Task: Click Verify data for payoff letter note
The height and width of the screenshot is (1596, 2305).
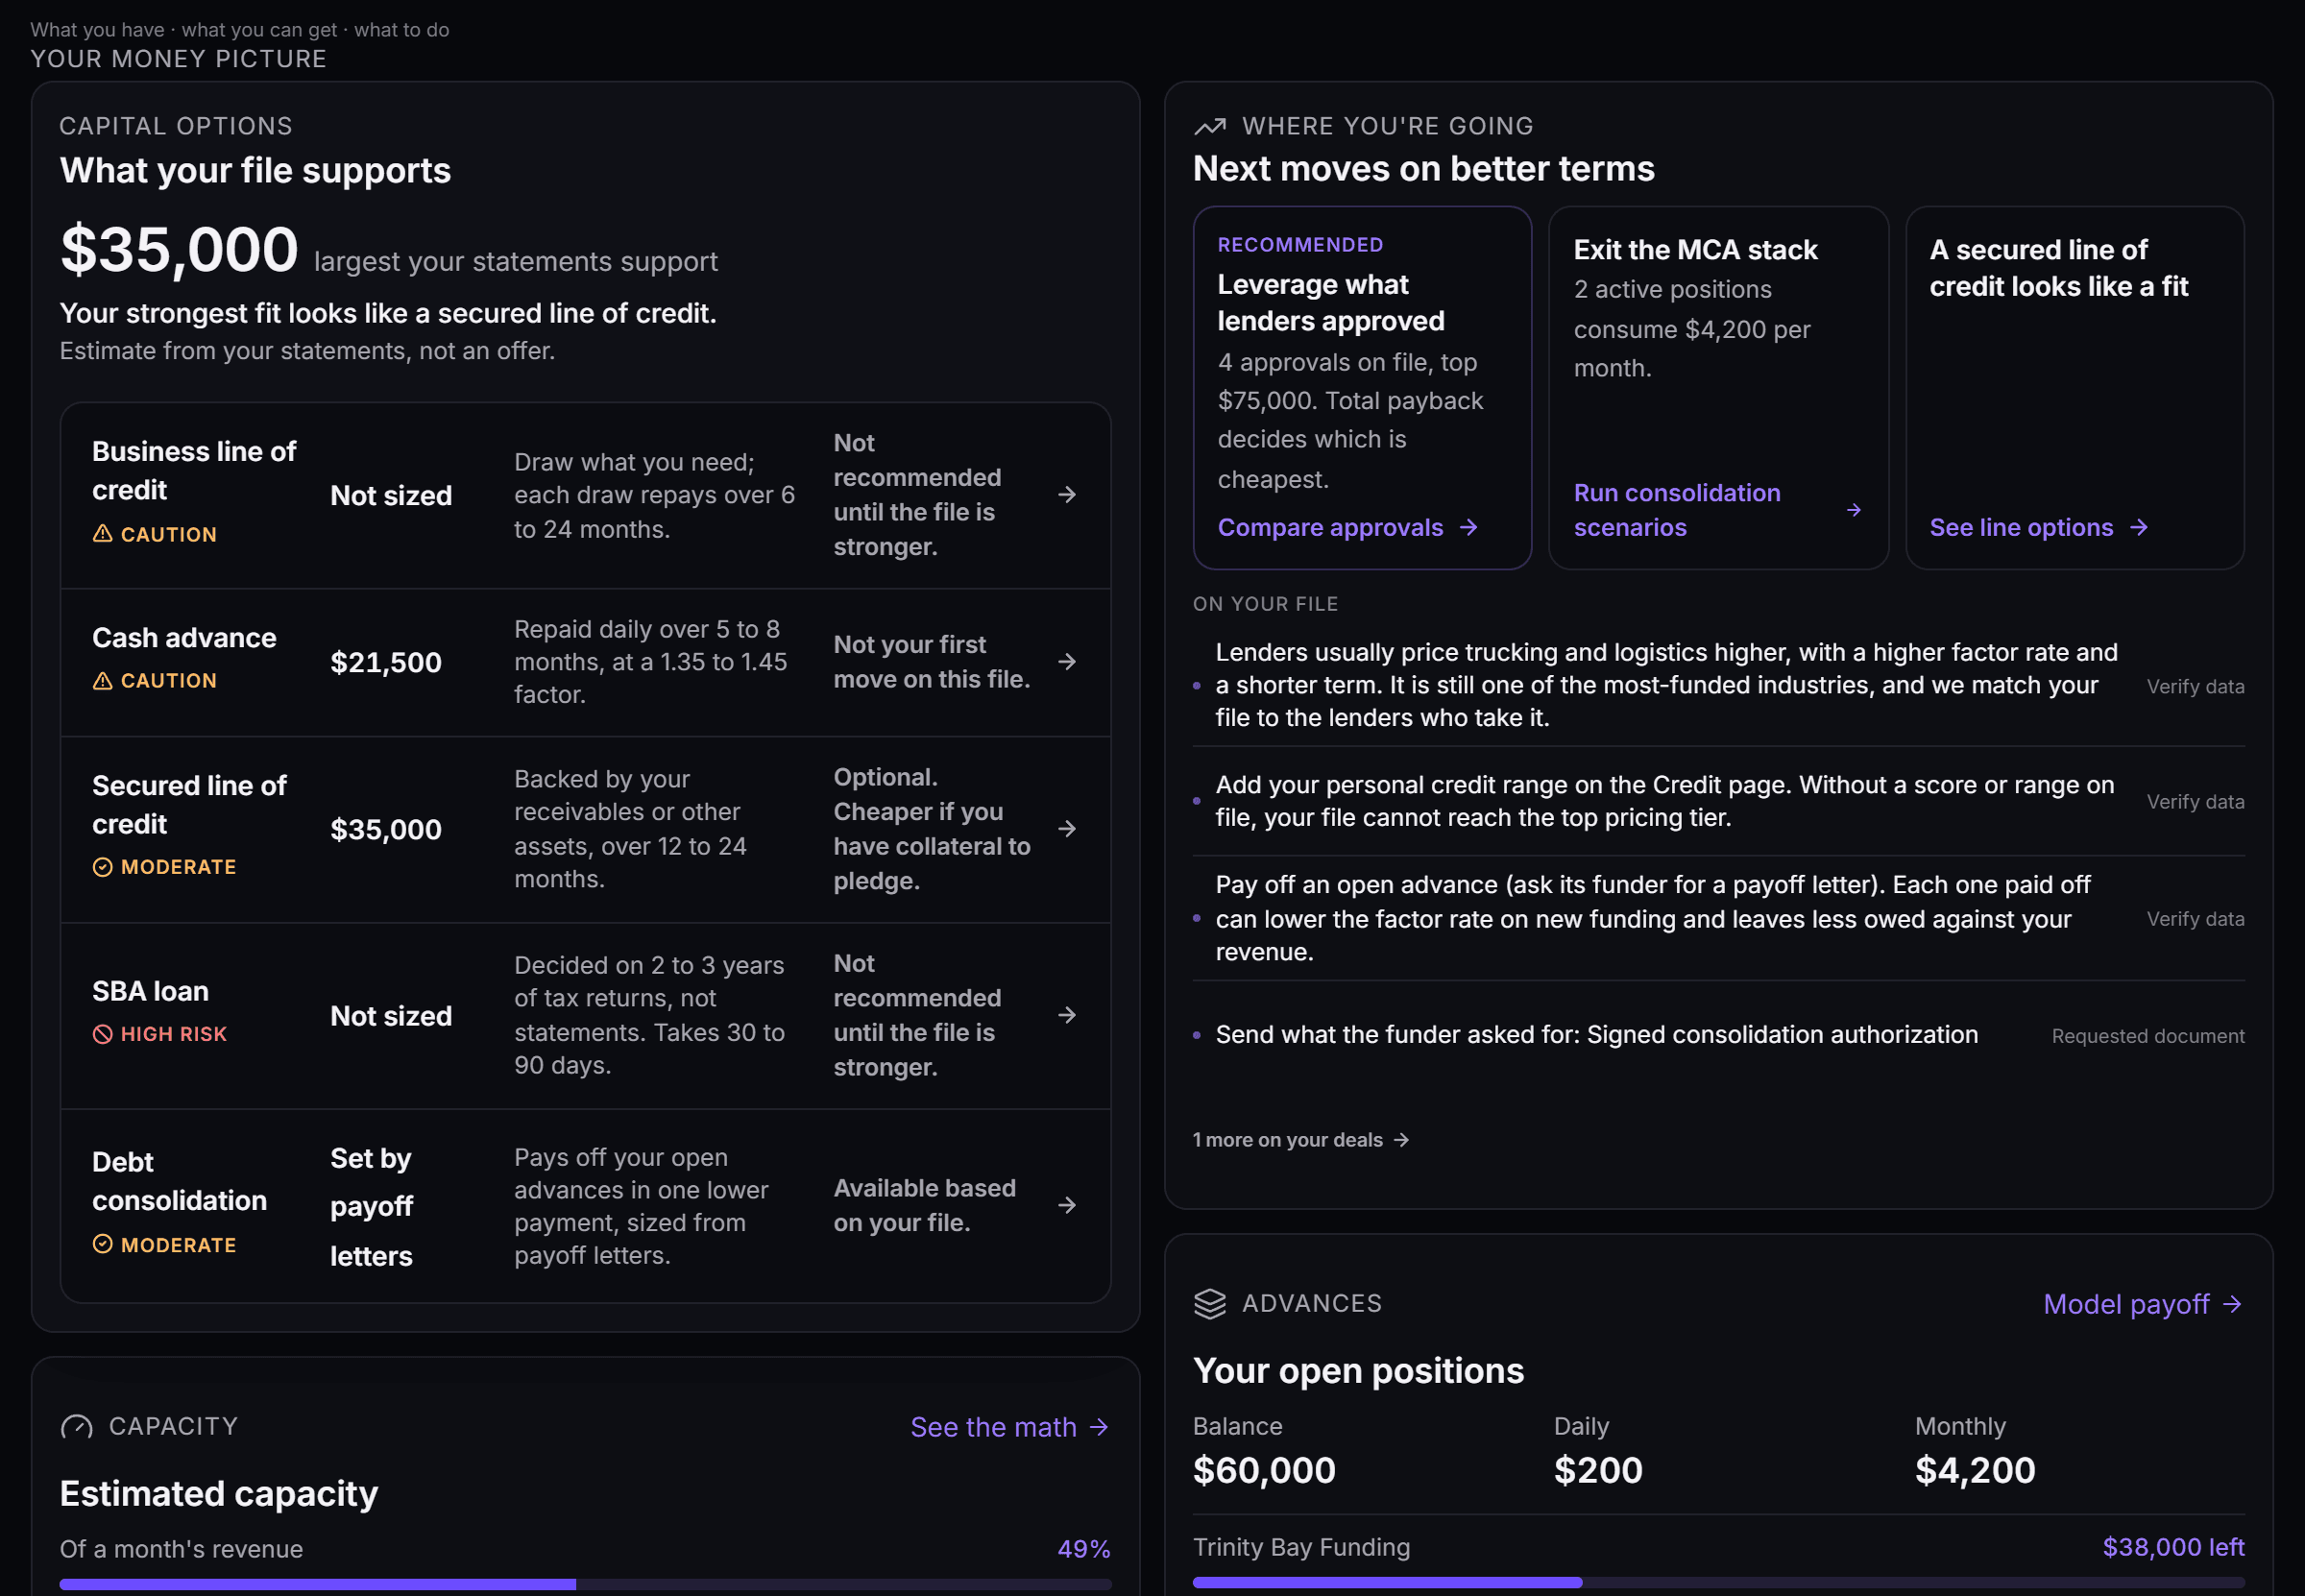Action: [x=2195, y=919]
